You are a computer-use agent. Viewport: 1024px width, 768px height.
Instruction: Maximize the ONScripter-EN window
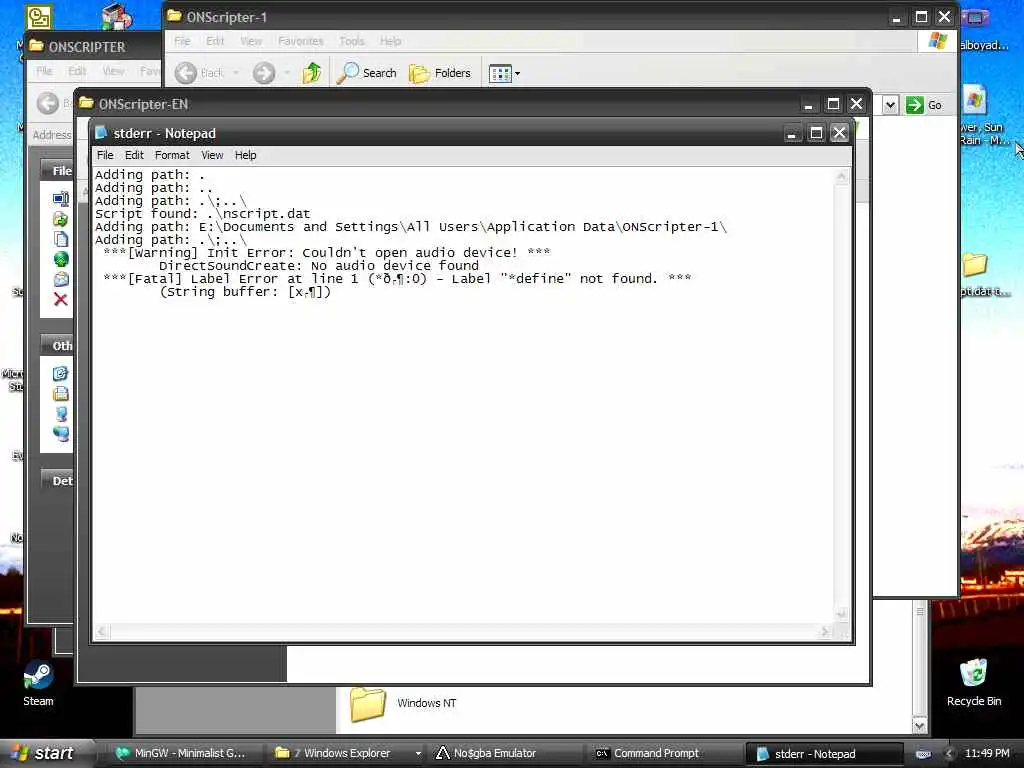(833, 104)
